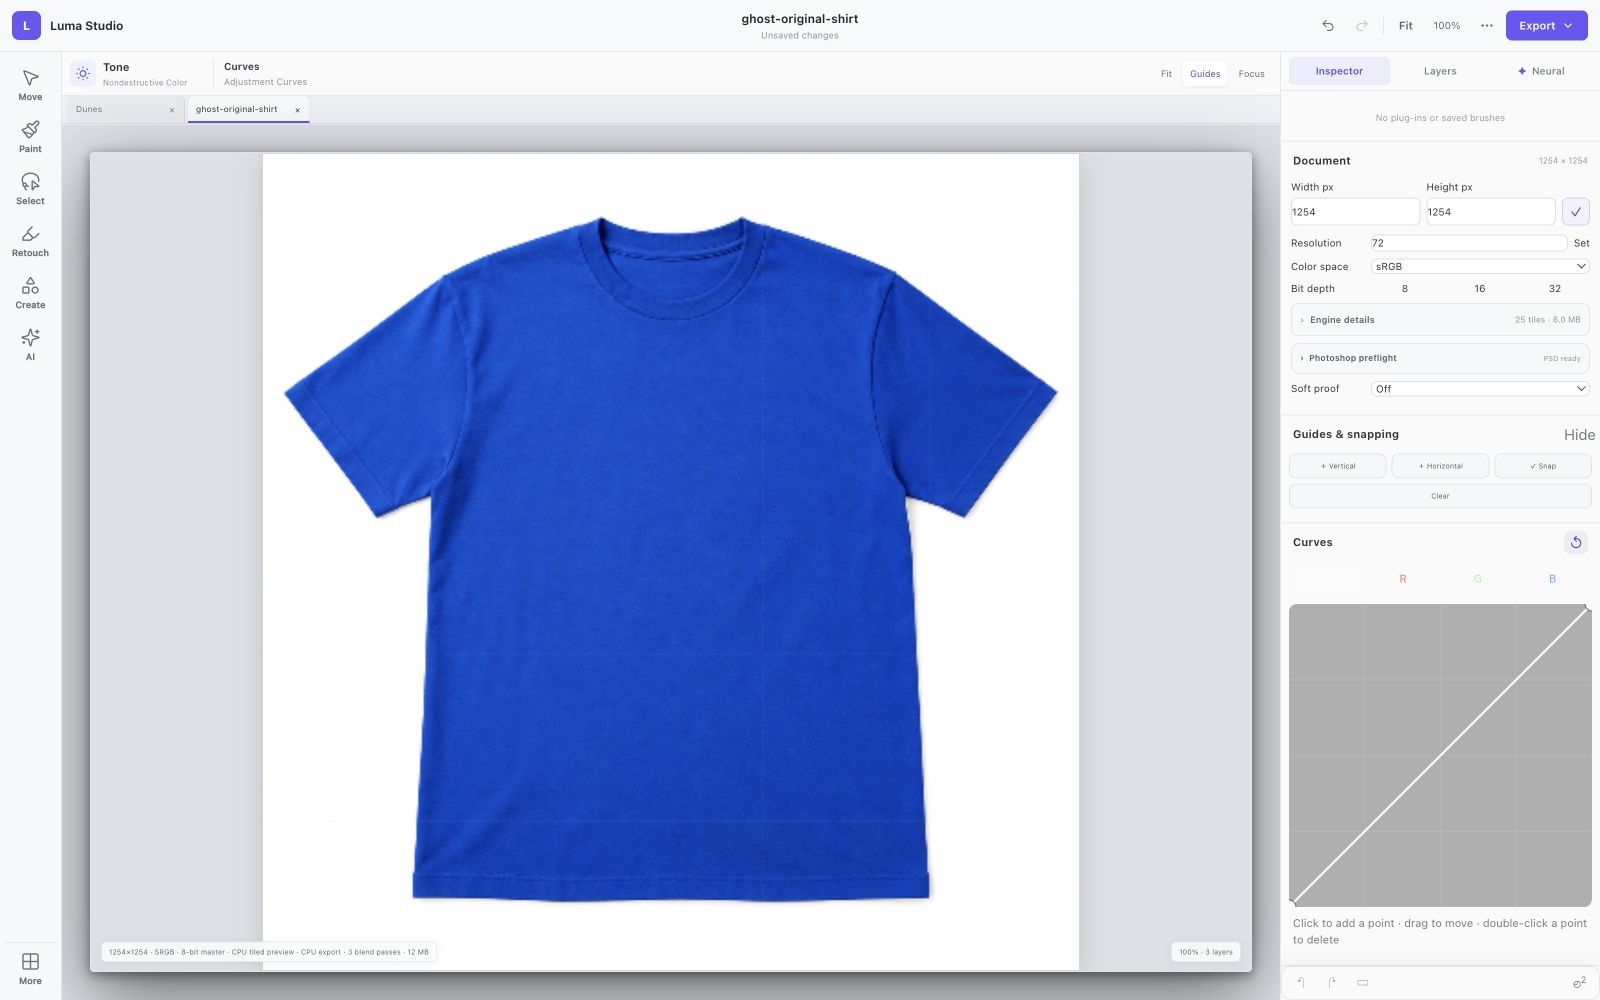Image resolution: width=1600 pixels, height=1000 pixels.
Task: Set bit depth to 8
Action: pos(1404,289)
